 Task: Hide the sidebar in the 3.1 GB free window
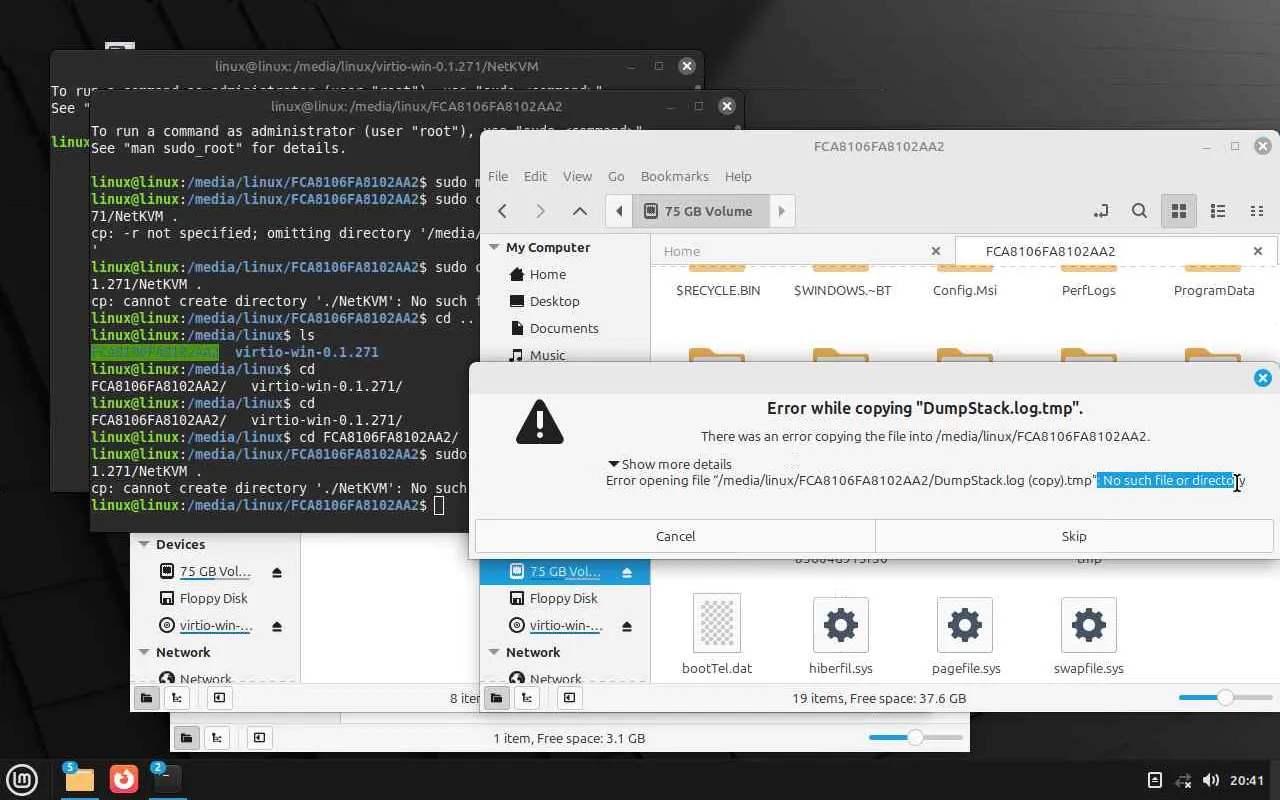click(259, 738)
